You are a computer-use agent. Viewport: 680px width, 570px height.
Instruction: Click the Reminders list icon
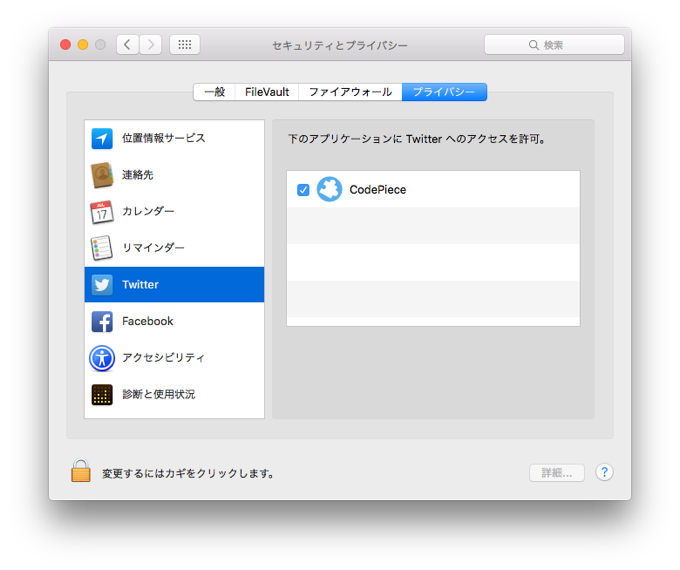pyautogui.click(x=102, y=248)
